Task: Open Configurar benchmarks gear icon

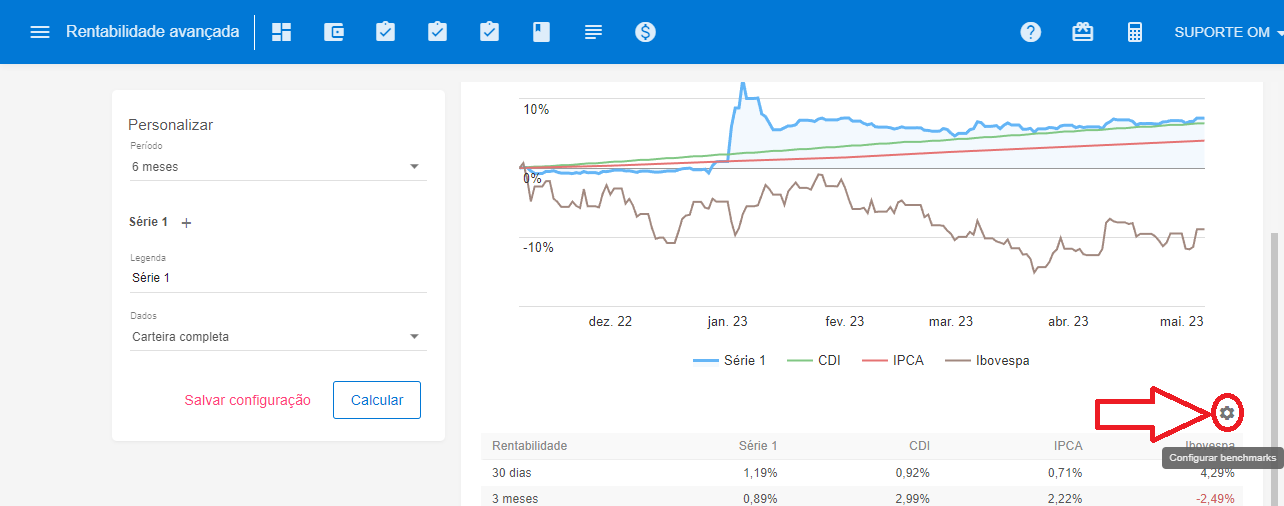Action: click(x=1227, y=412)
